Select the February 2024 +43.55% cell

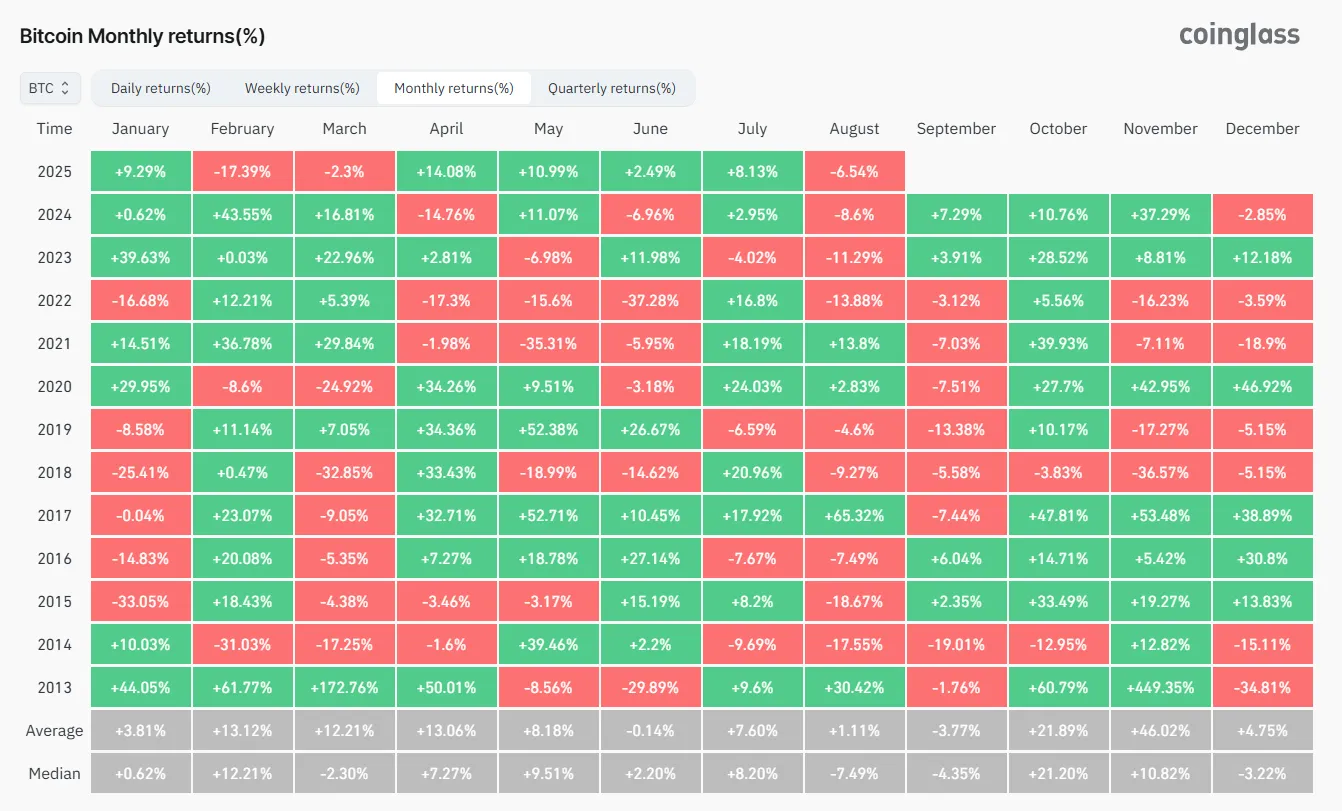(242, 214)
